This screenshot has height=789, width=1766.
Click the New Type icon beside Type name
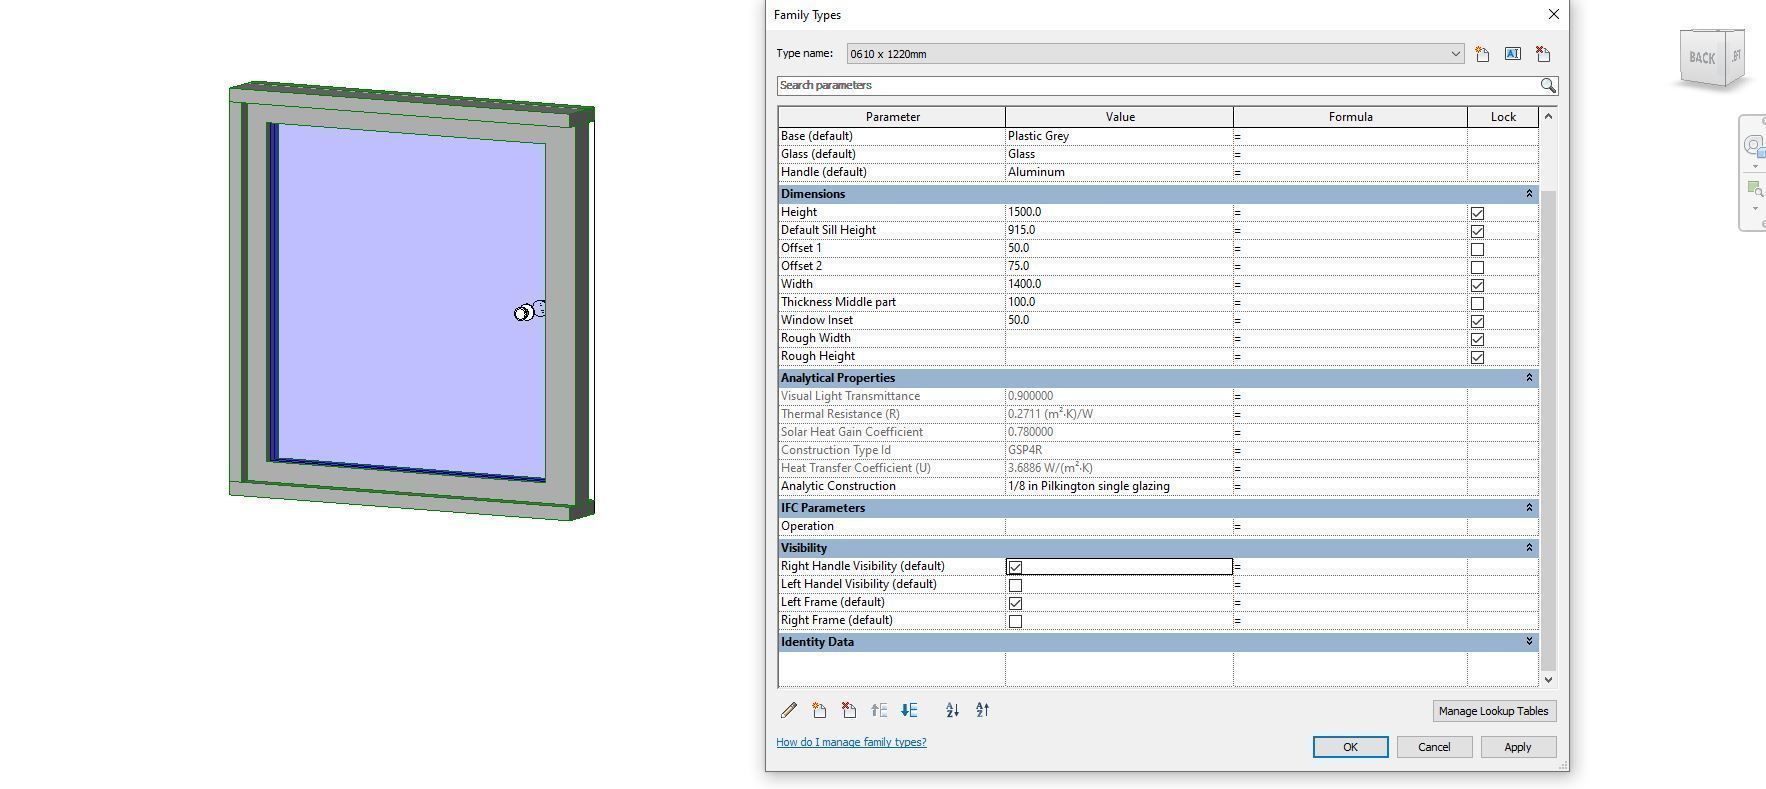tap(1482, 54)
